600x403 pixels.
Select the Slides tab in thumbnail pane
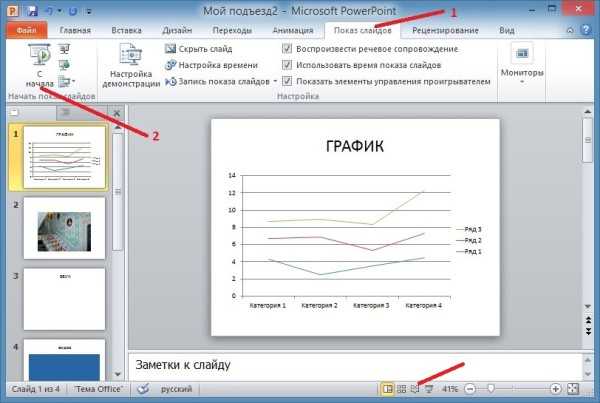coord(32,113)
